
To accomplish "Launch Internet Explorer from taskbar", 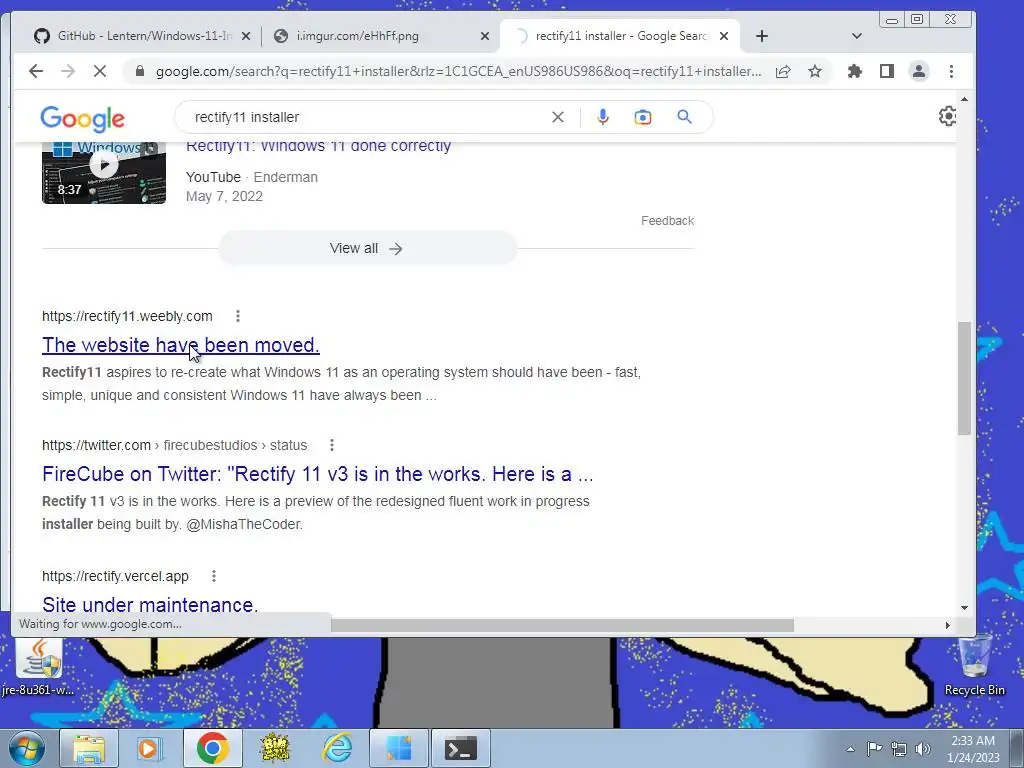I will (338, 748).
